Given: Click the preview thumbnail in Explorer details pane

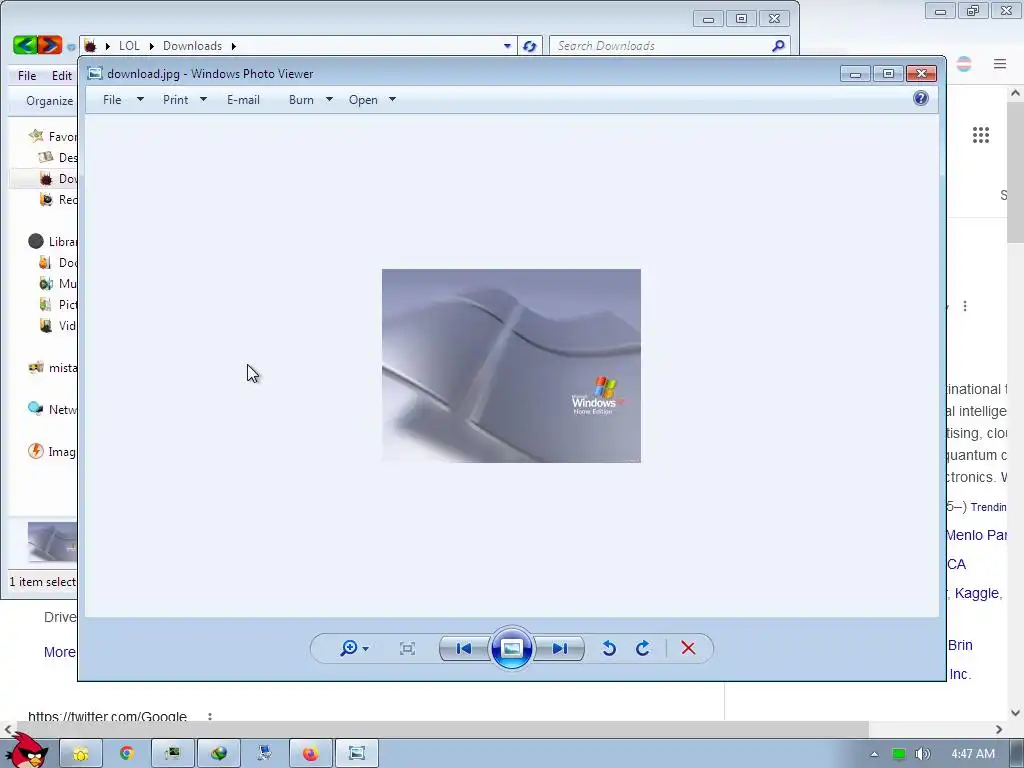Looking at the screenshot, I should tap(52, 541).
